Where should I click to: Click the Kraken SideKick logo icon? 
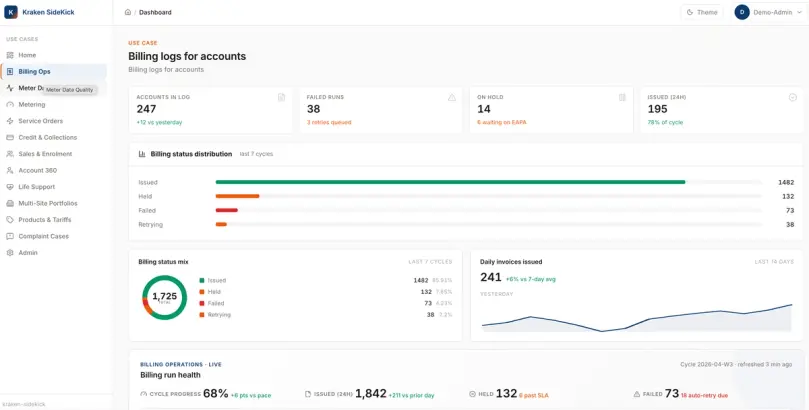[x=11, y=12]
